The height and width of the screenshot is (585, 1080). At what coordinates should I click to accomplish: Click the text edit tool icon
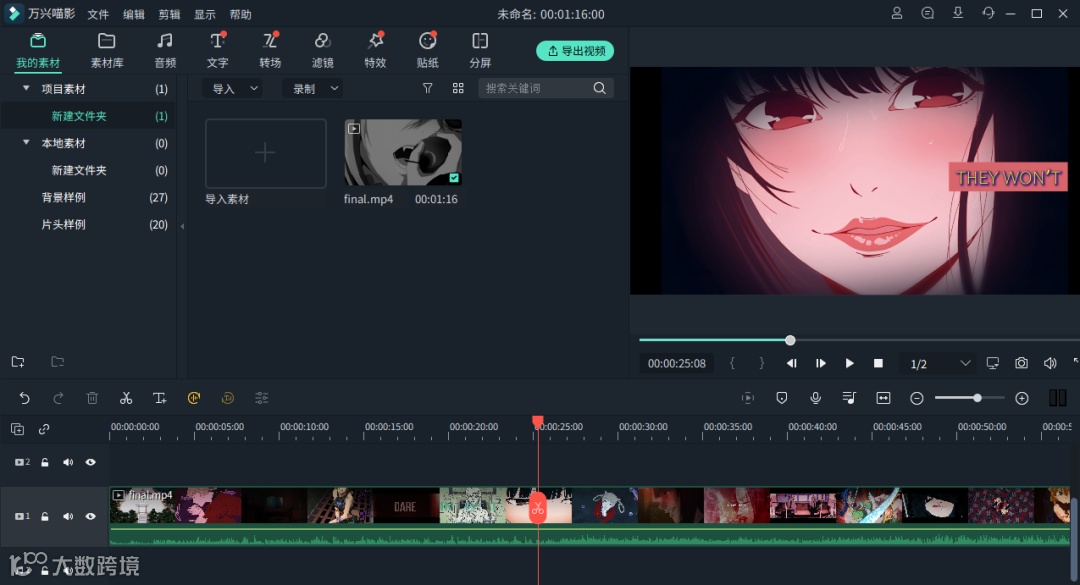coord(160,398)
